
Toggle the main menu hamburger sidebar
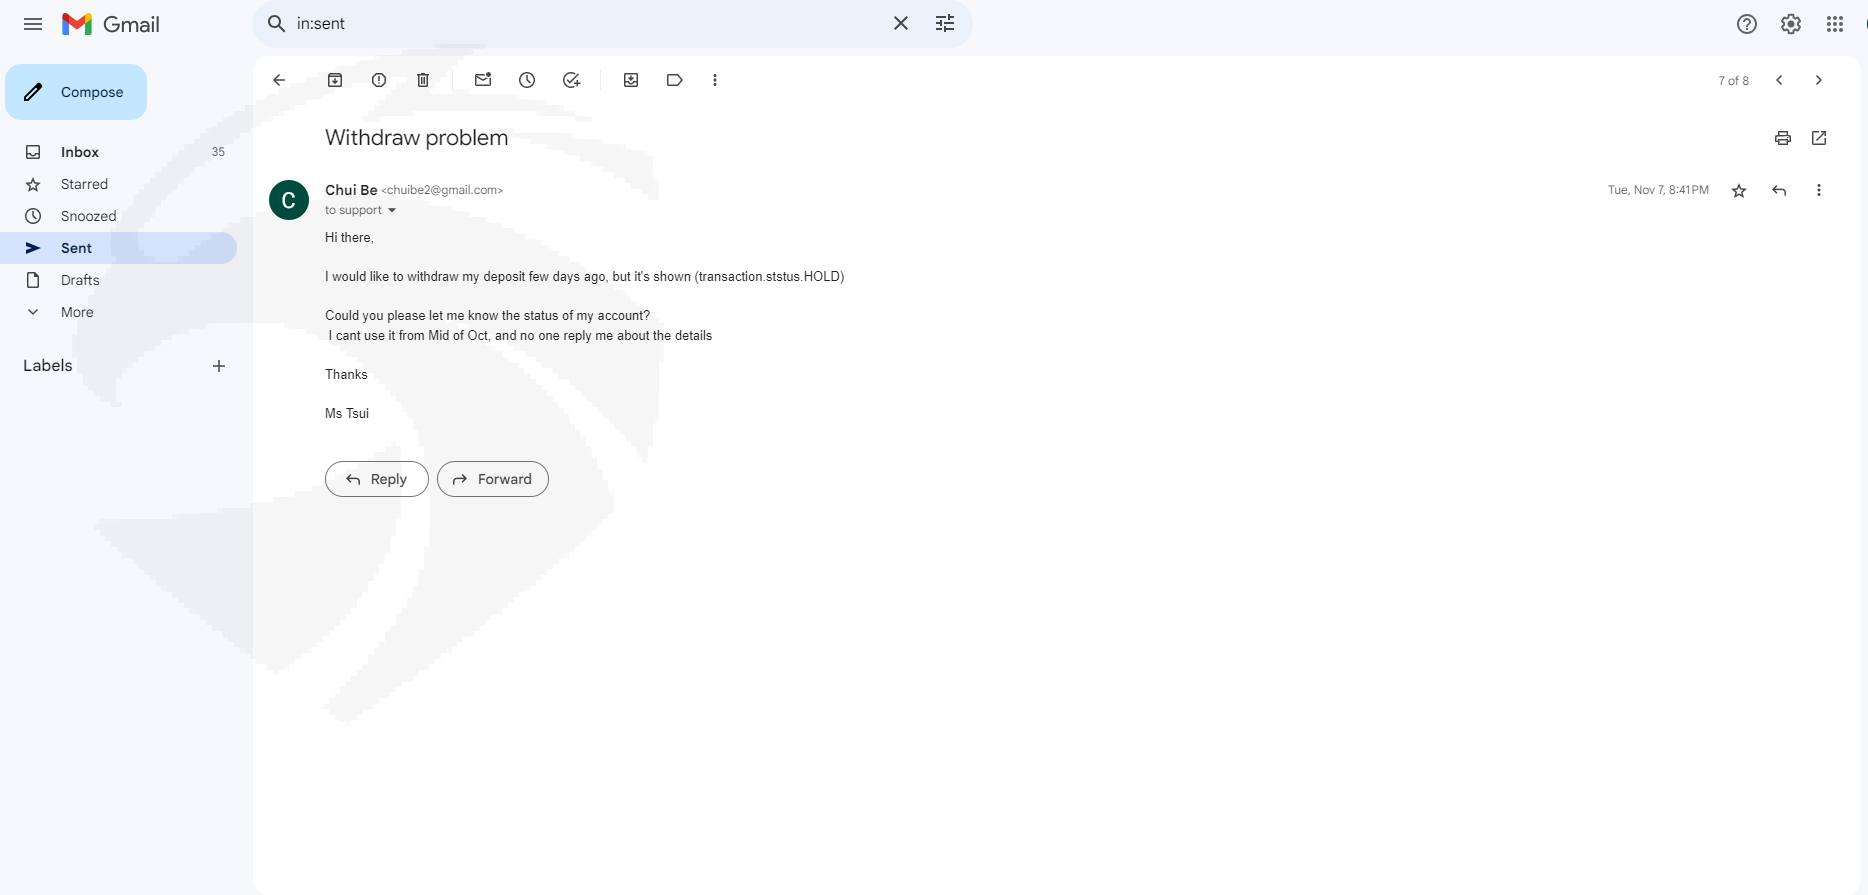click(x=33, y=24)
